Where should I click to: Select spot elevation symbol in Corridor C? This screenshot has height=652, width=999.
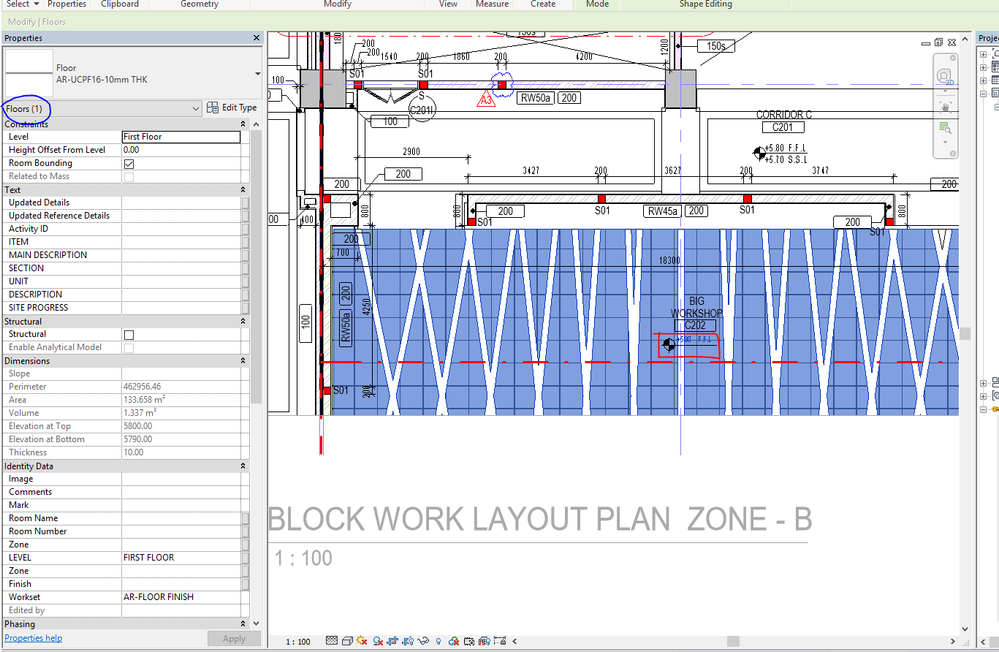[759, 153]
